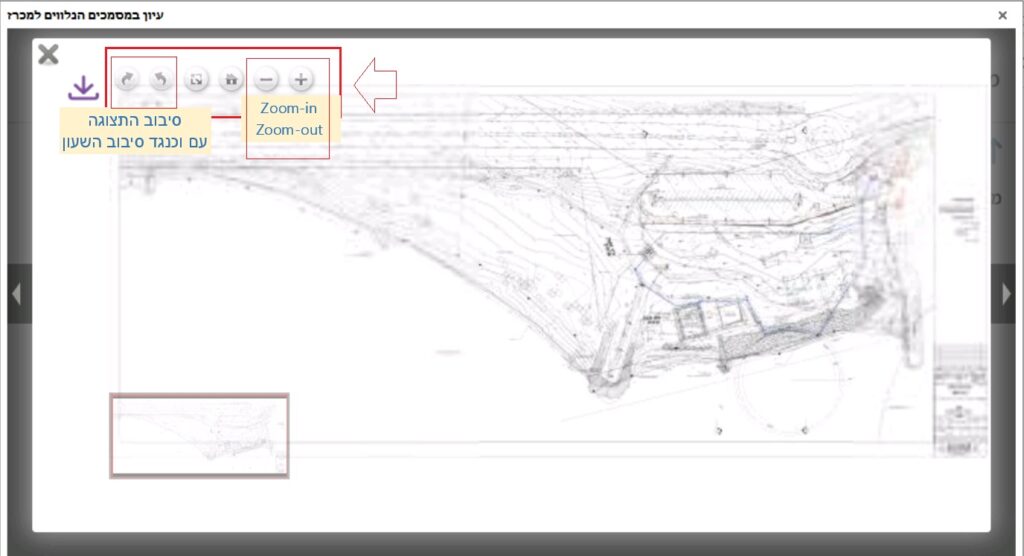Zoom out with the minus button

point(266,80)
